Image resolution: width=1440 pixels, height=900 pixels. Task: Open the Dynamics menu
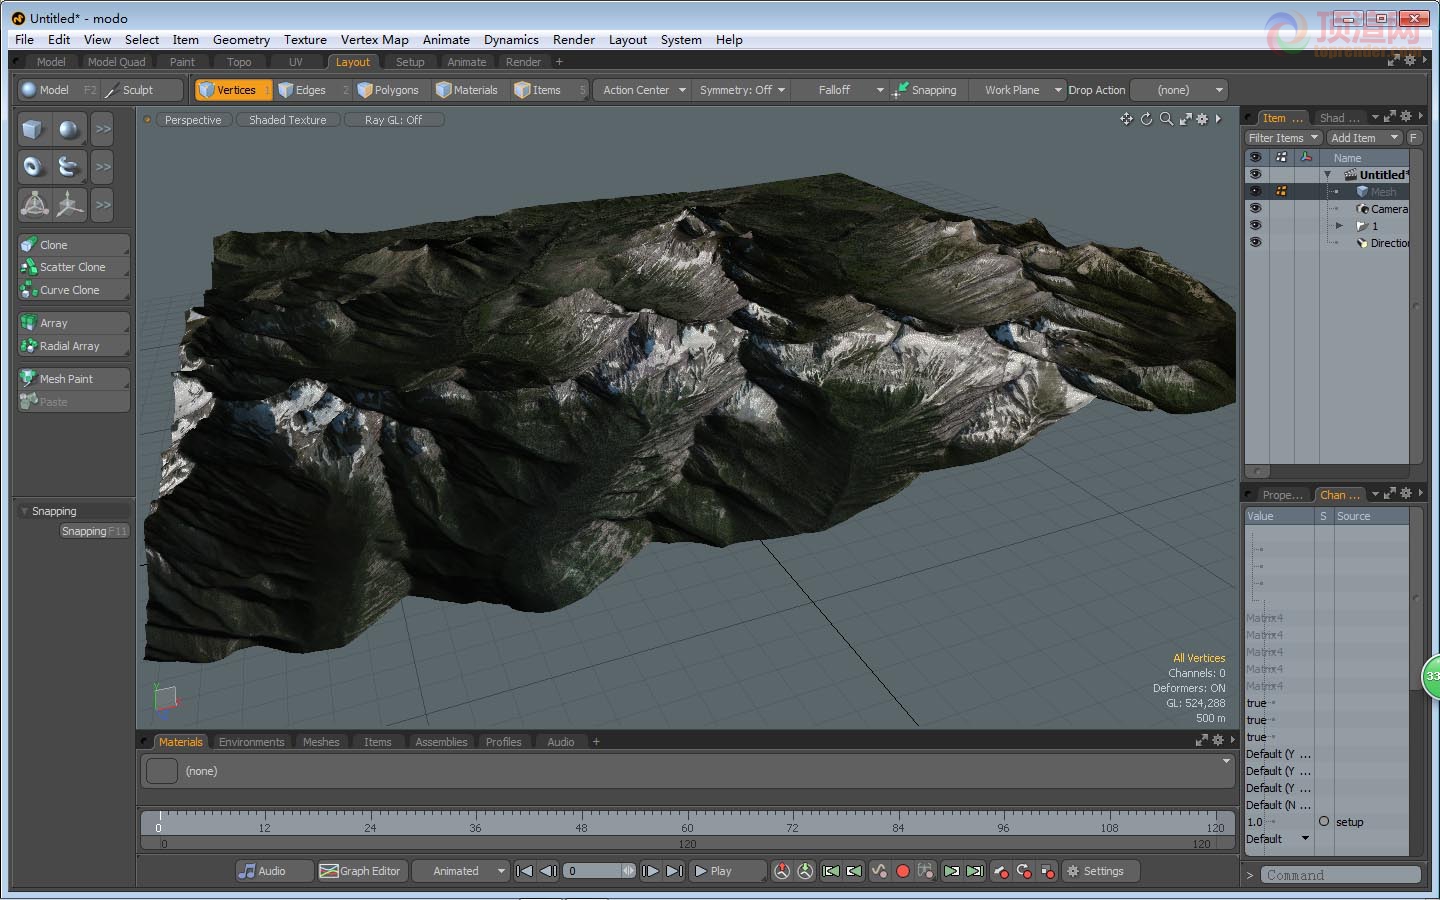[511, 40]
